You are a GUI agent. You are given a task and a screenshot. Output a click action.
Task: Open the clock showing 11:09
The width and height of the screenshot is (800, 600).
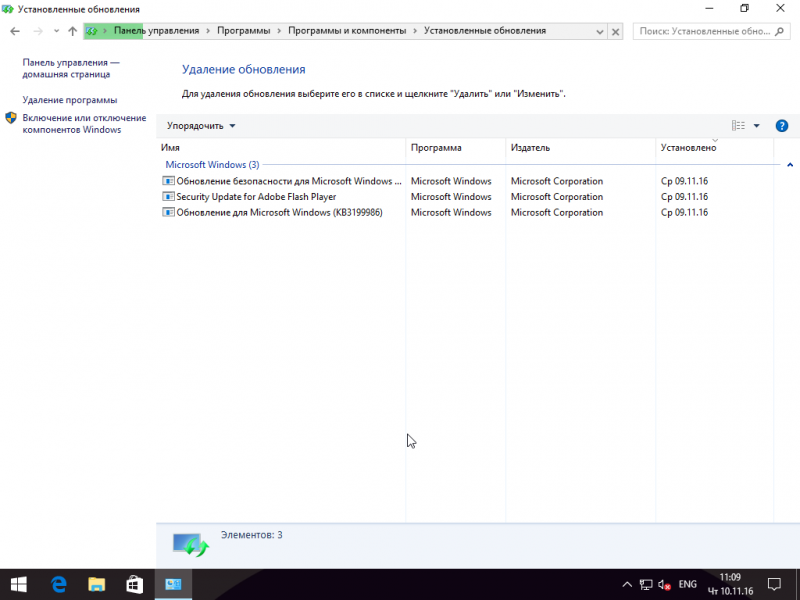730,585
